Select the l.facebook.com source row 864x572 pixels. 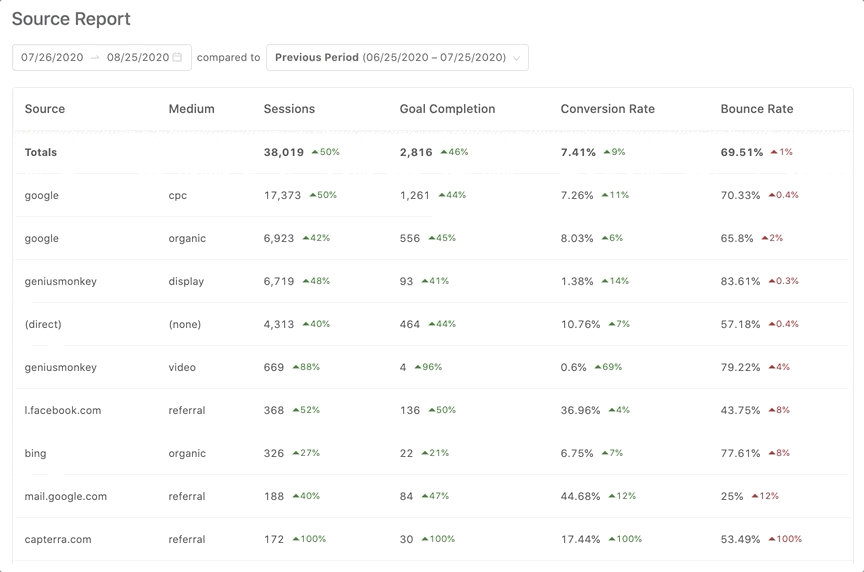coord(63,411)
